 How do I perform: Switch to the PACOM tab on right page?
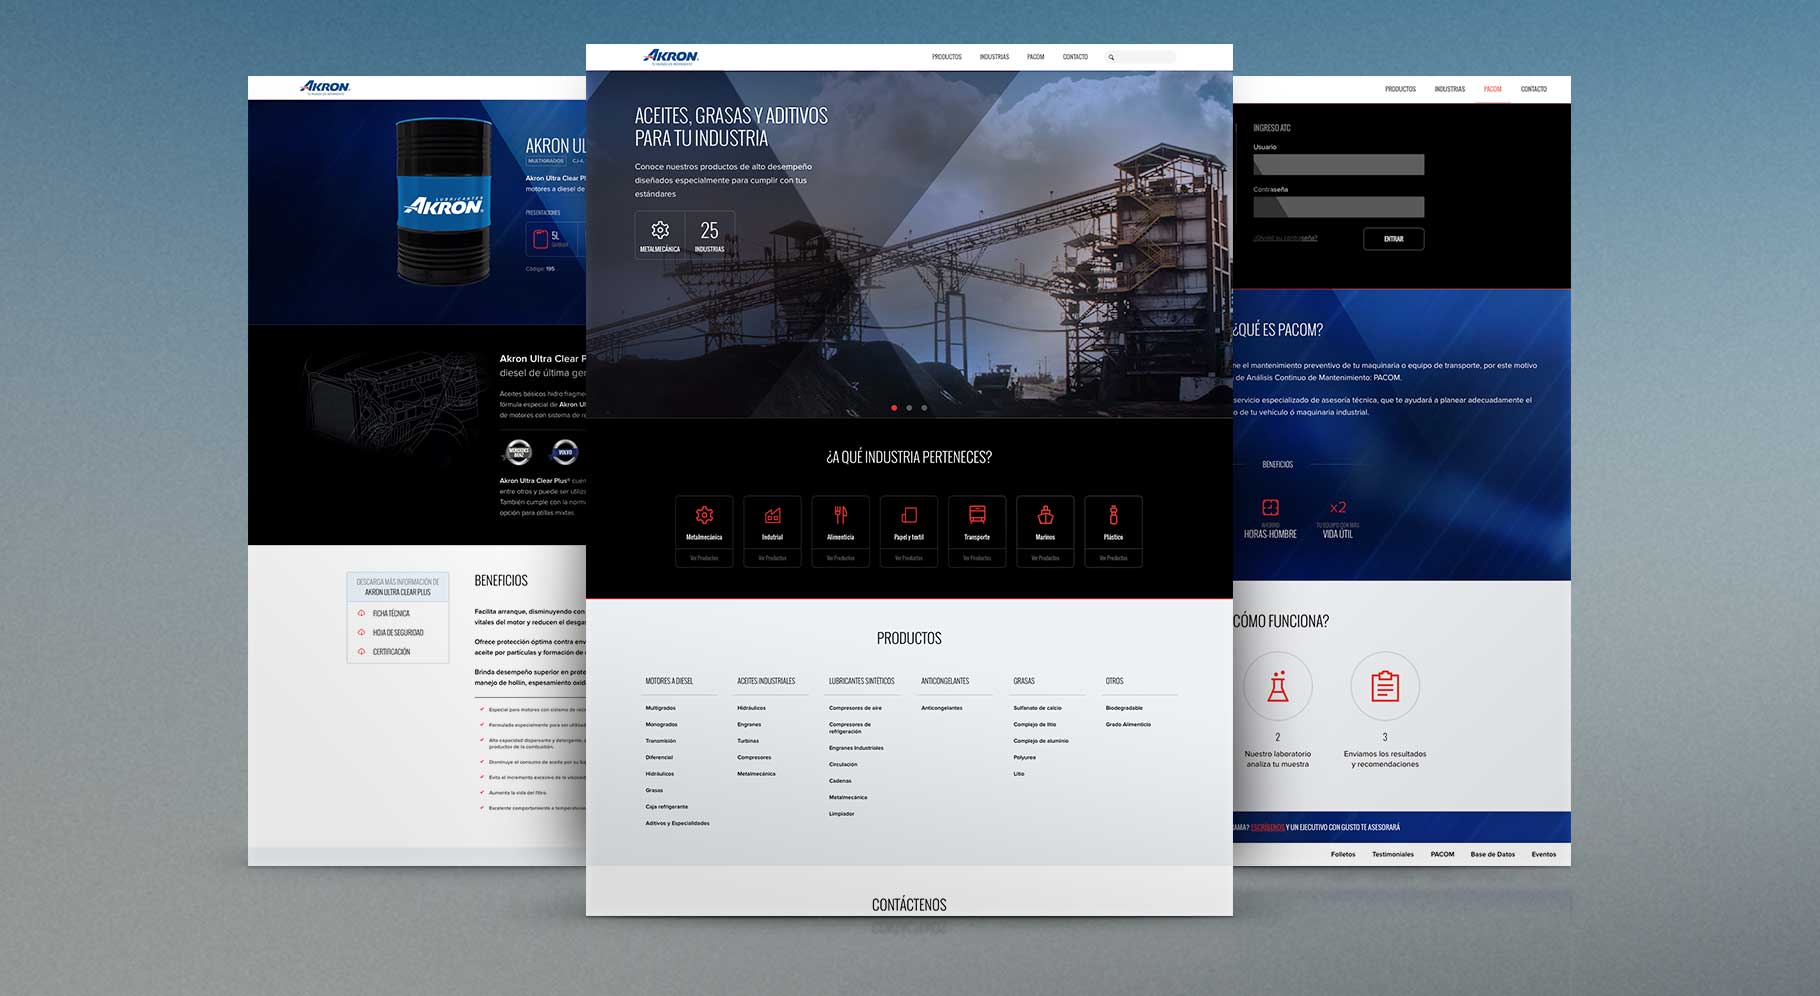(x=1492, y=89)
